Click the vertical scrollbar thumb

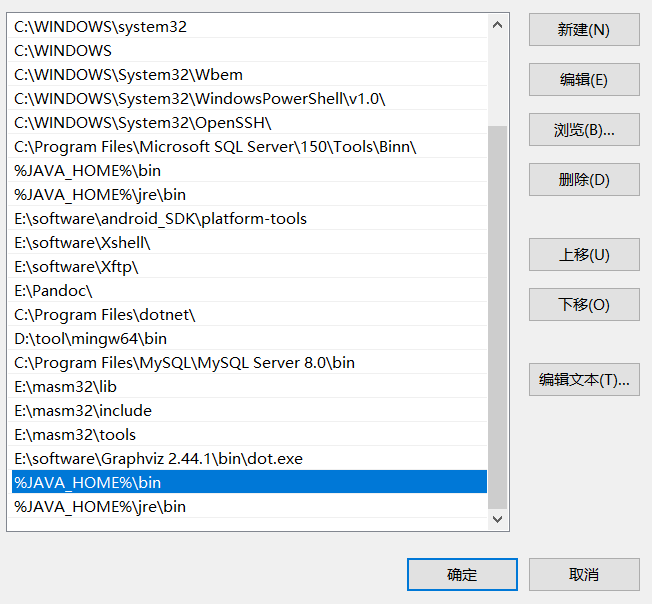click(x=497, y=317)
